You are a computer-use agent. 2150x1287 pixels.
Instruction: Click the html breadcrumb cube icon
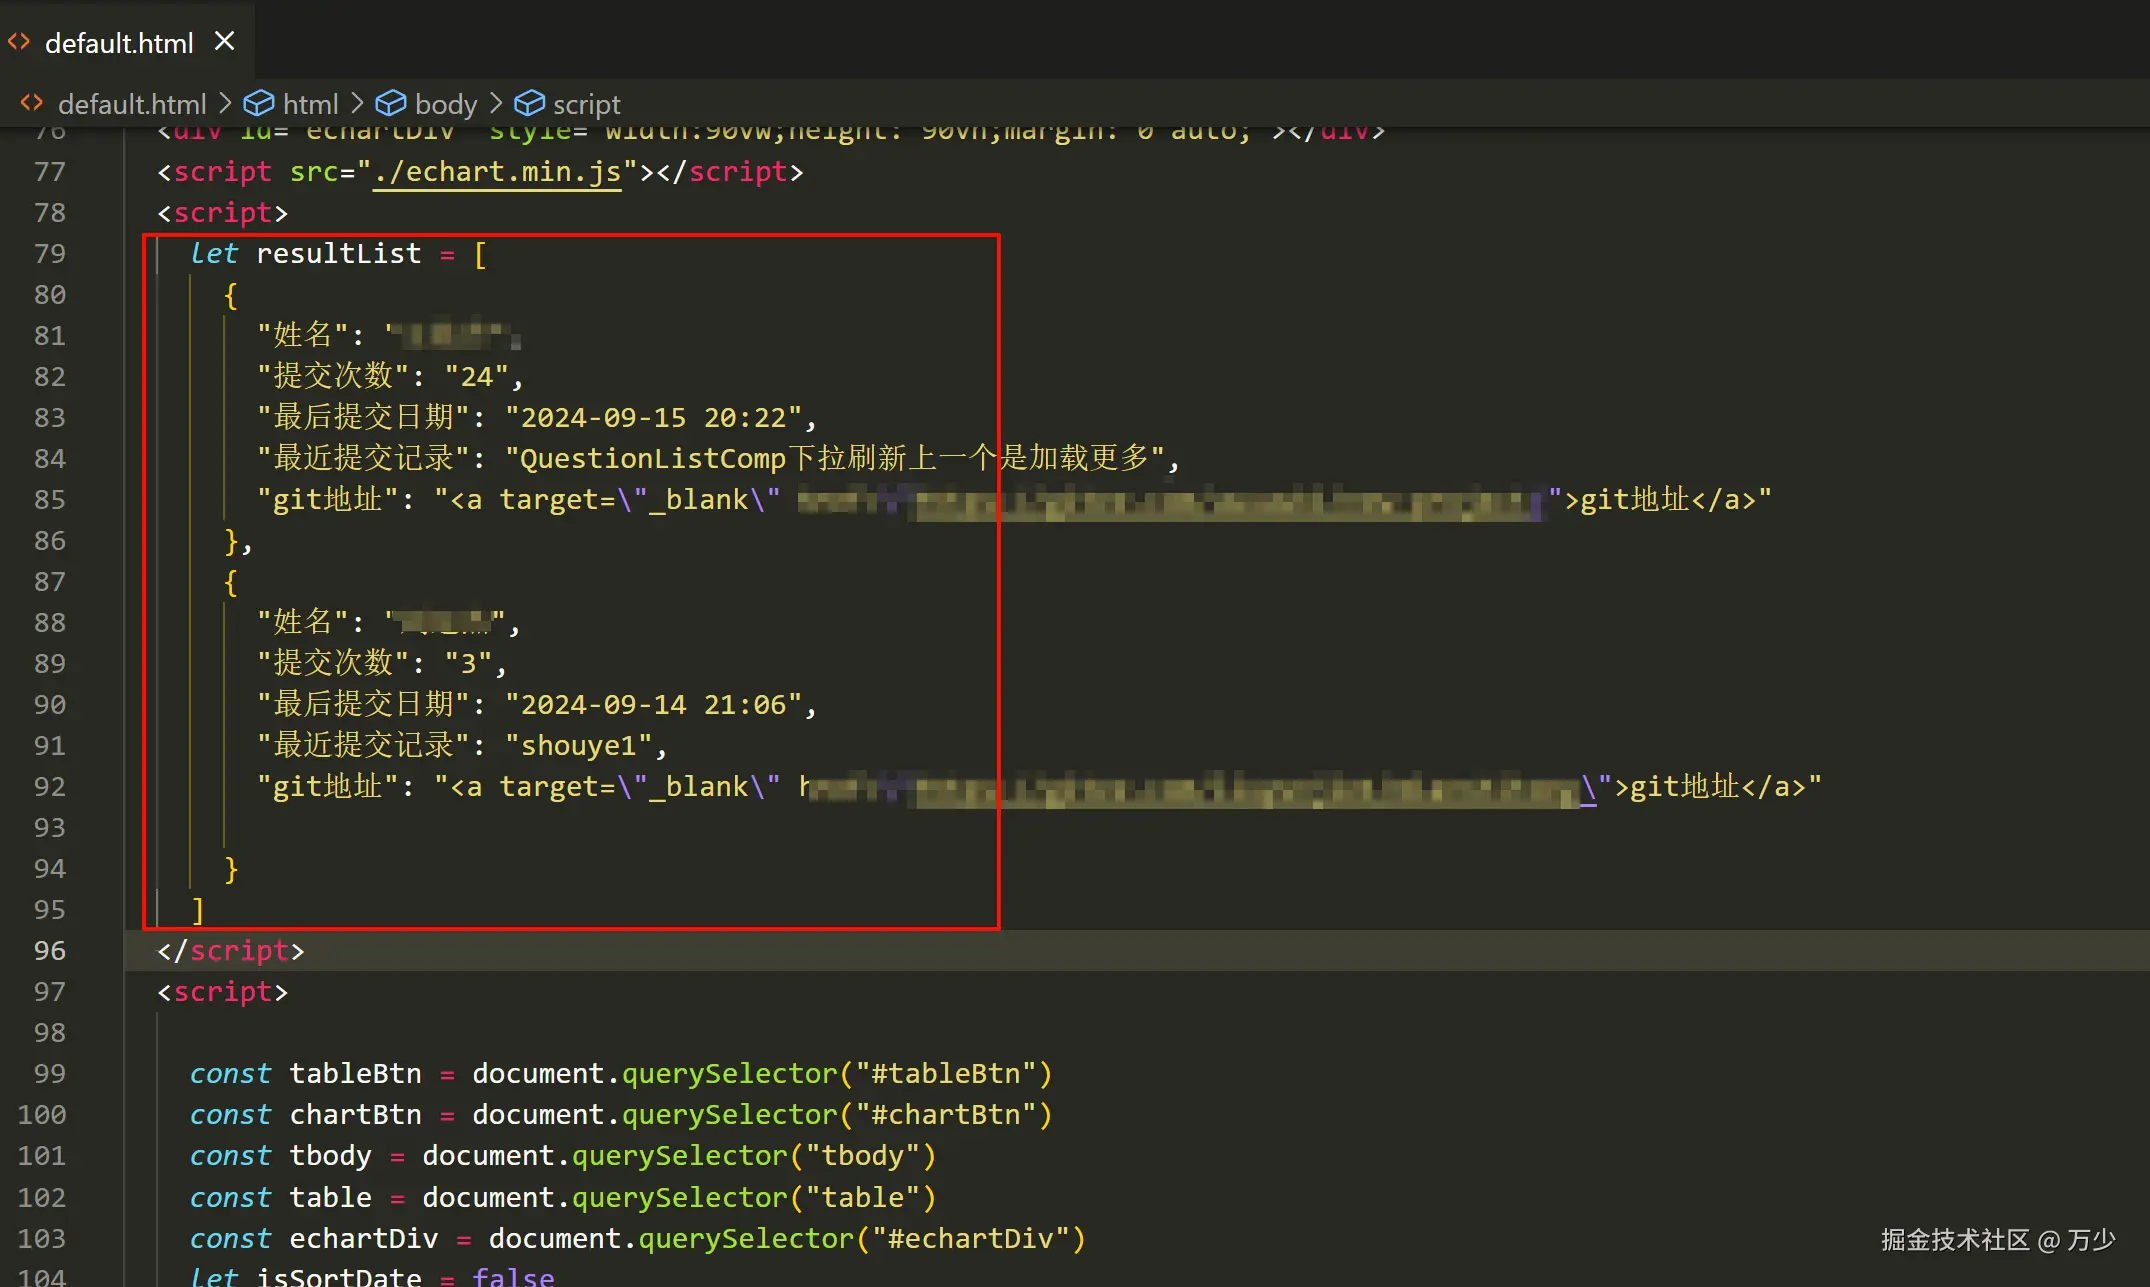[259, 103]
